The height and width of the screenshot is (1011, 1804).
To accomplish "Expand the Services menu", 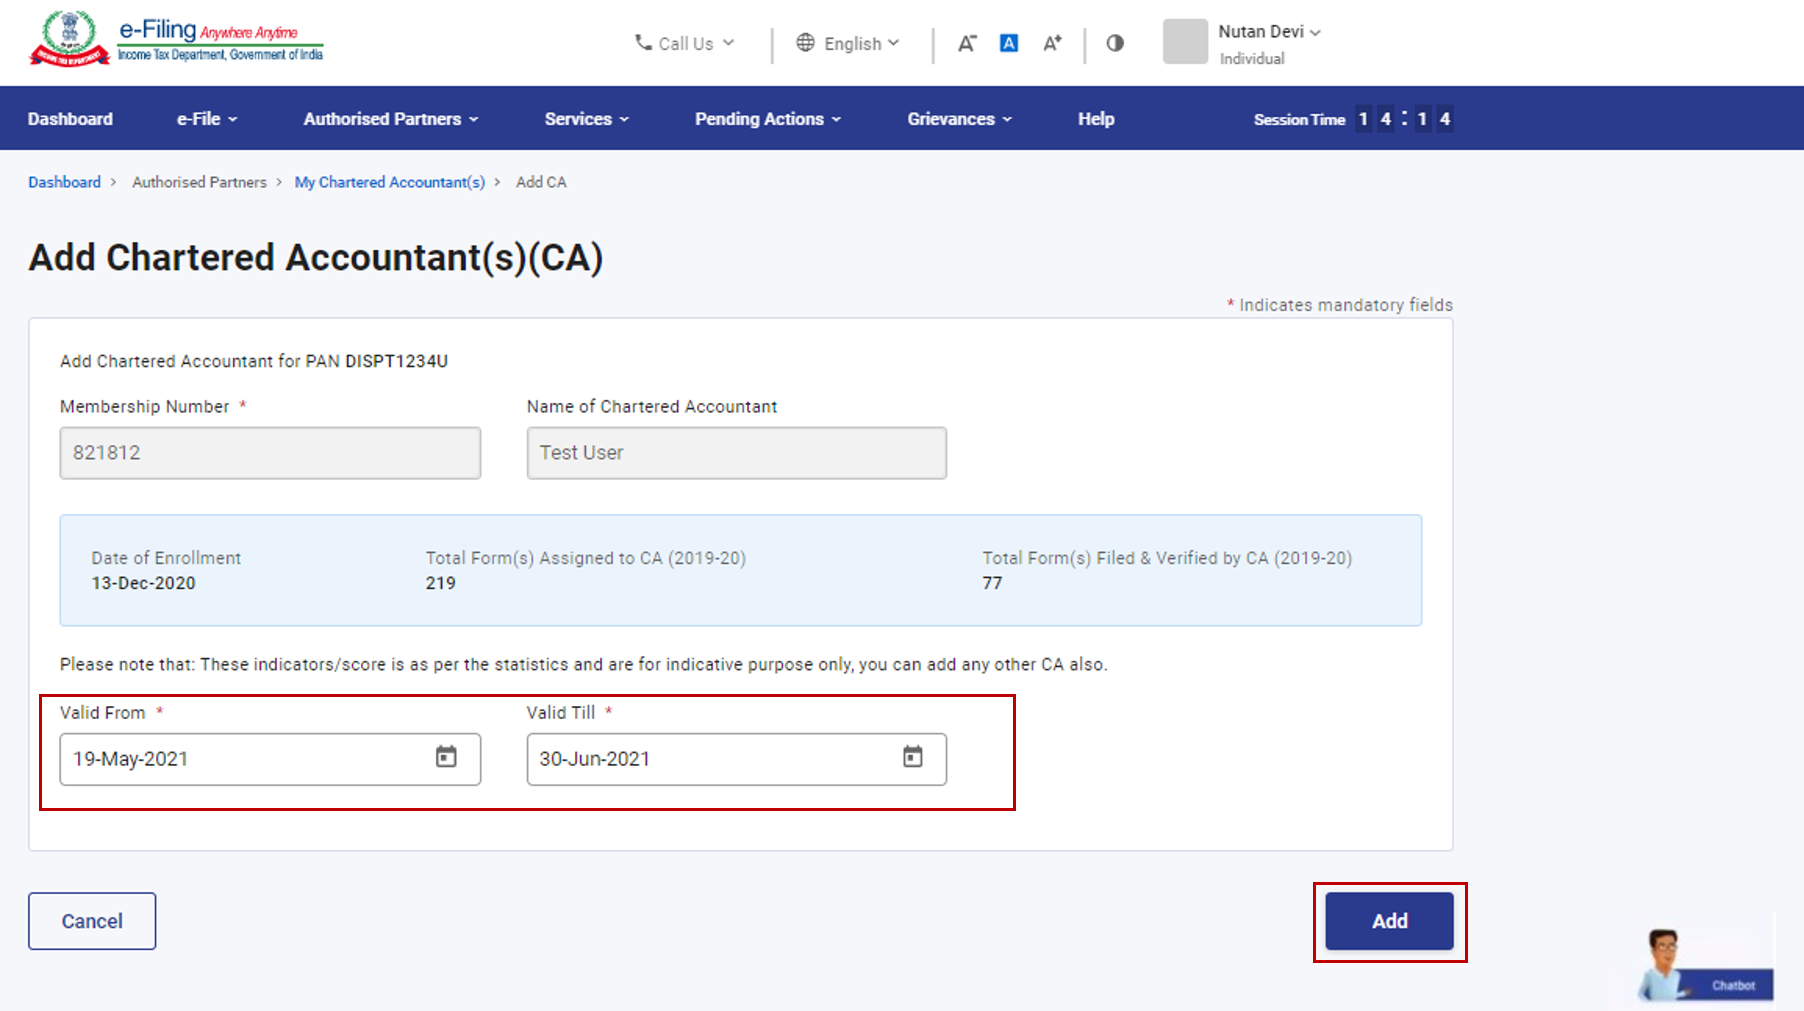I will [x=586, y=119].
